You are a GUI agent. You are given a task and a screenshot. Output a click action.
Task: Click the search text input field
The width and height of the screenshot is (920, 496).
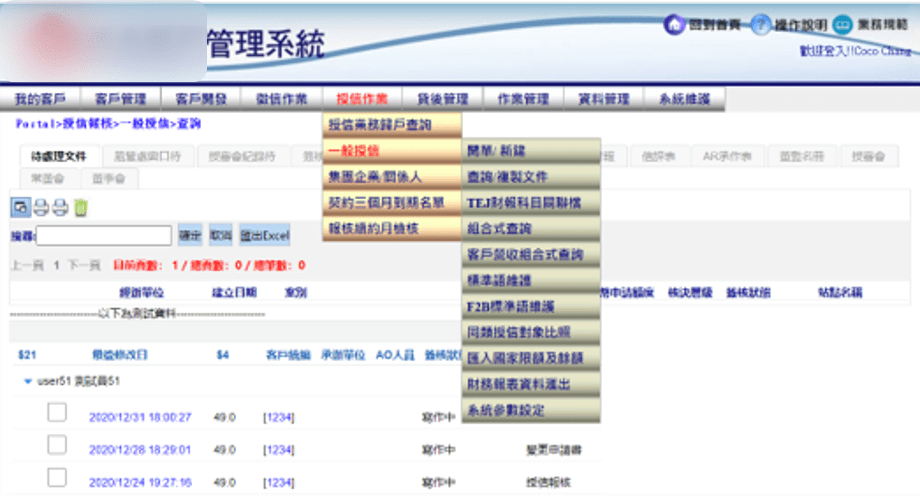(x=104, y=236)
